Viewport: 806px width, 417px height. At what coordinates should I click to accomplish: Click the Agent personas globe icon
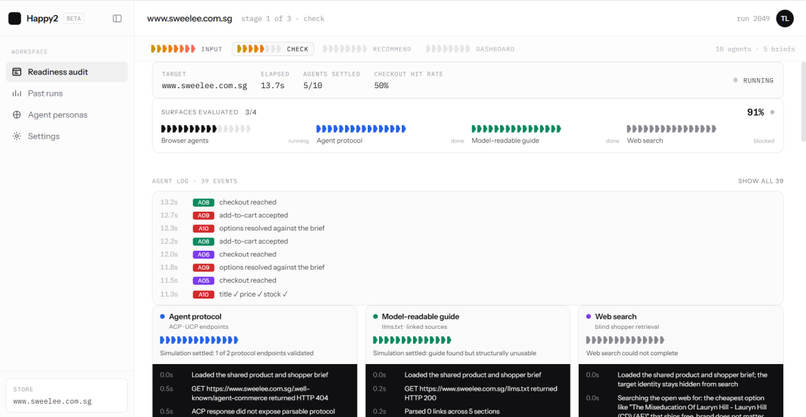coord(17,115)
